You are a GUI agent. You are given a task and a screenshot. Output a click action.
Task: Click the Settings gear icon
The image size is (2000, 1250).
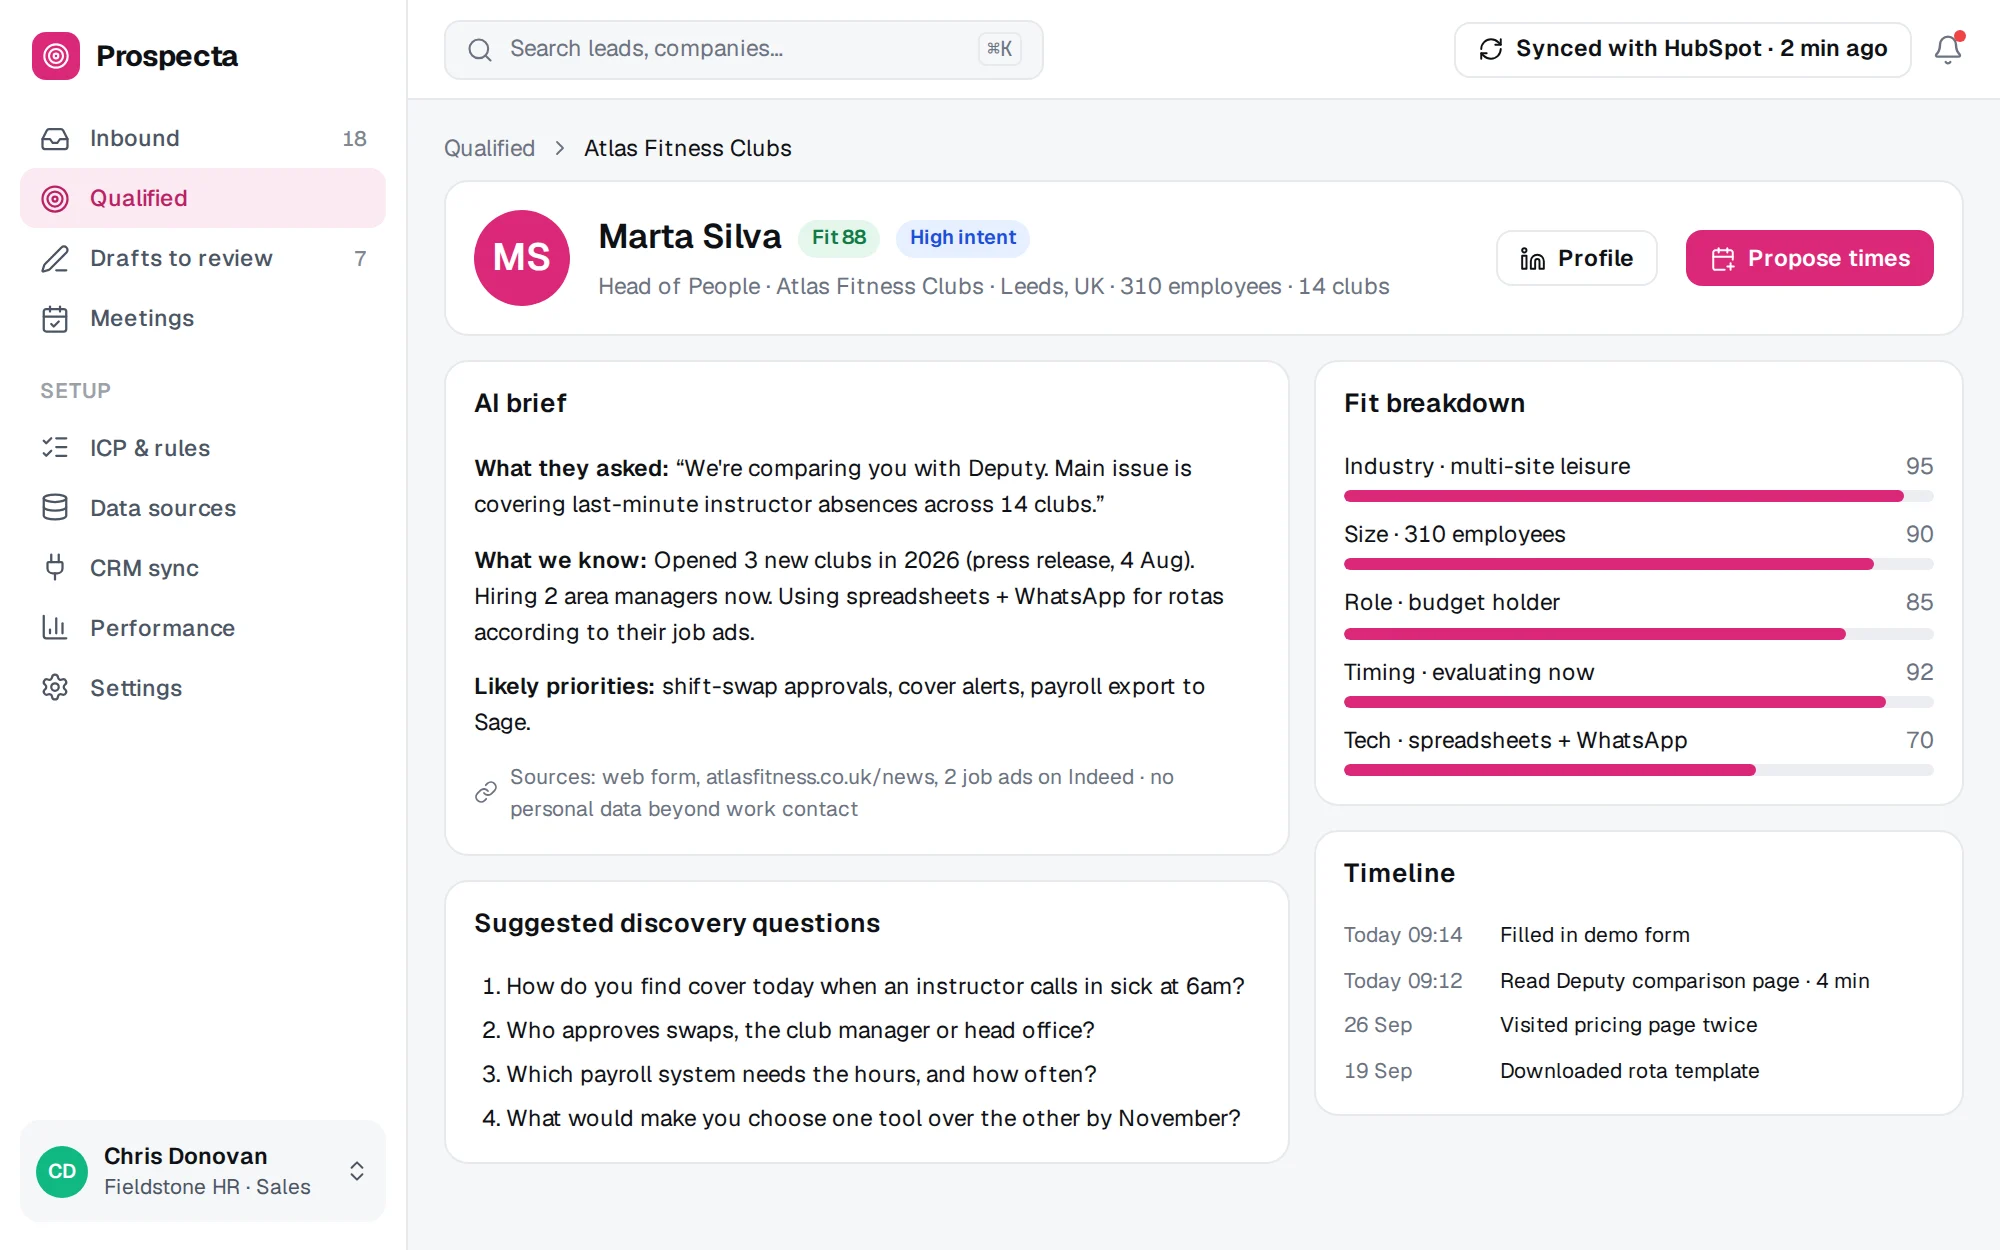(55, 688)
